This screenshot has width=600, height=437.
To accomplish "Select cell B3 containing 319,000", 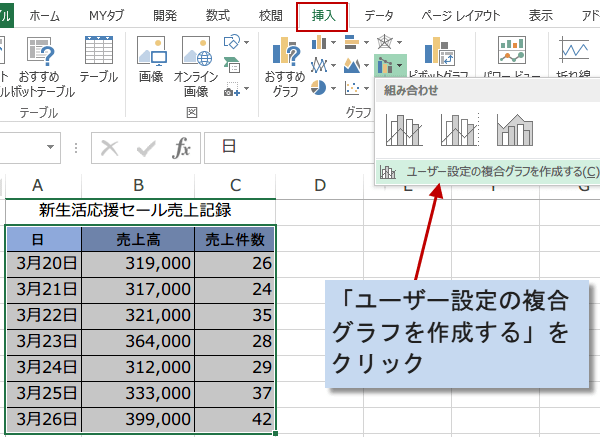I will tap(138, 263).
